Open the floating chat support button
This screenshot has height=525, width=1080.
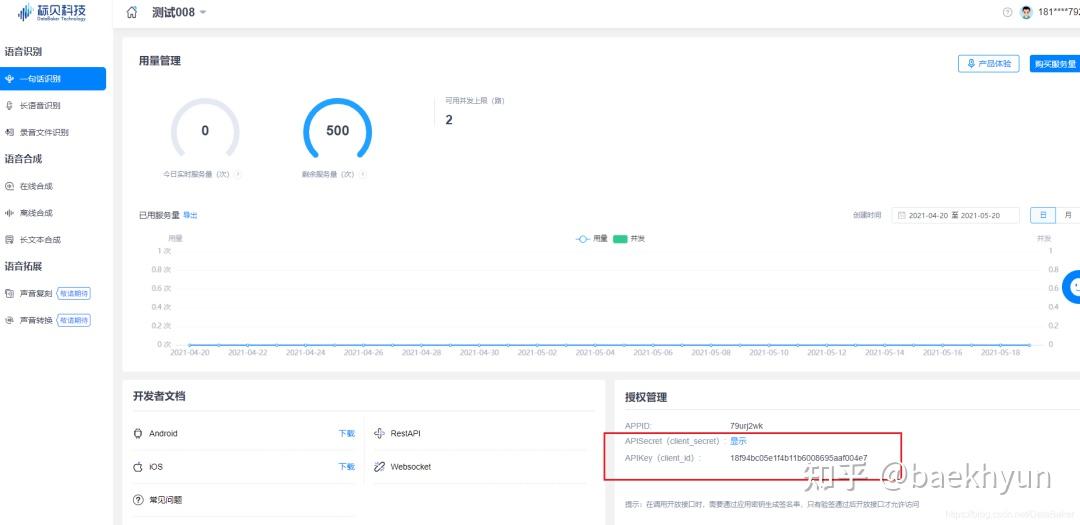1072,287
